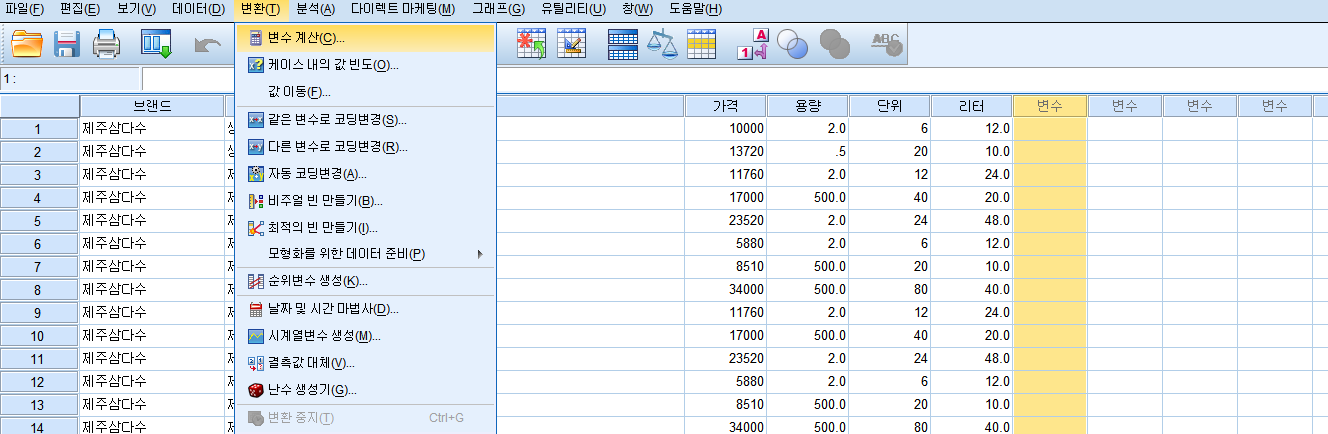Image resolution: width=1328 pixels, height=434 pixels.
Task: Click the Spell Check ABC icon
Action: [x=886, y=44]
